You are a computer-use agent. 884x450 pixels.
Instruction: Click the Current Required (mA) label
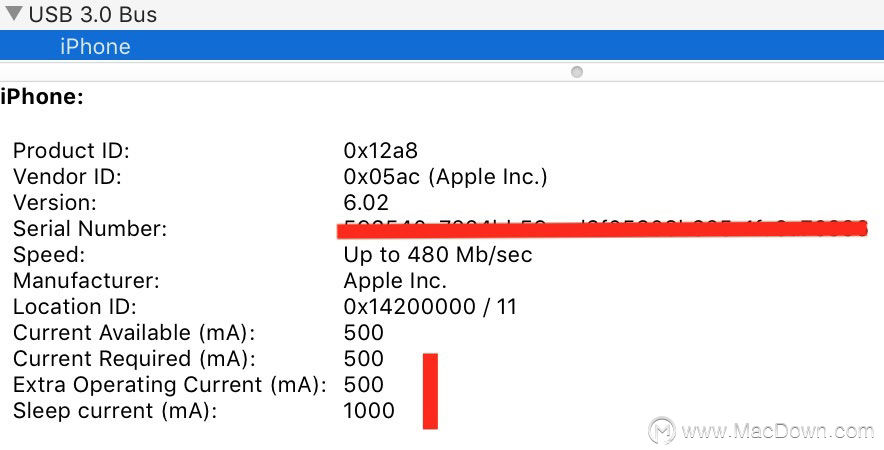click(x=134, y=359)
